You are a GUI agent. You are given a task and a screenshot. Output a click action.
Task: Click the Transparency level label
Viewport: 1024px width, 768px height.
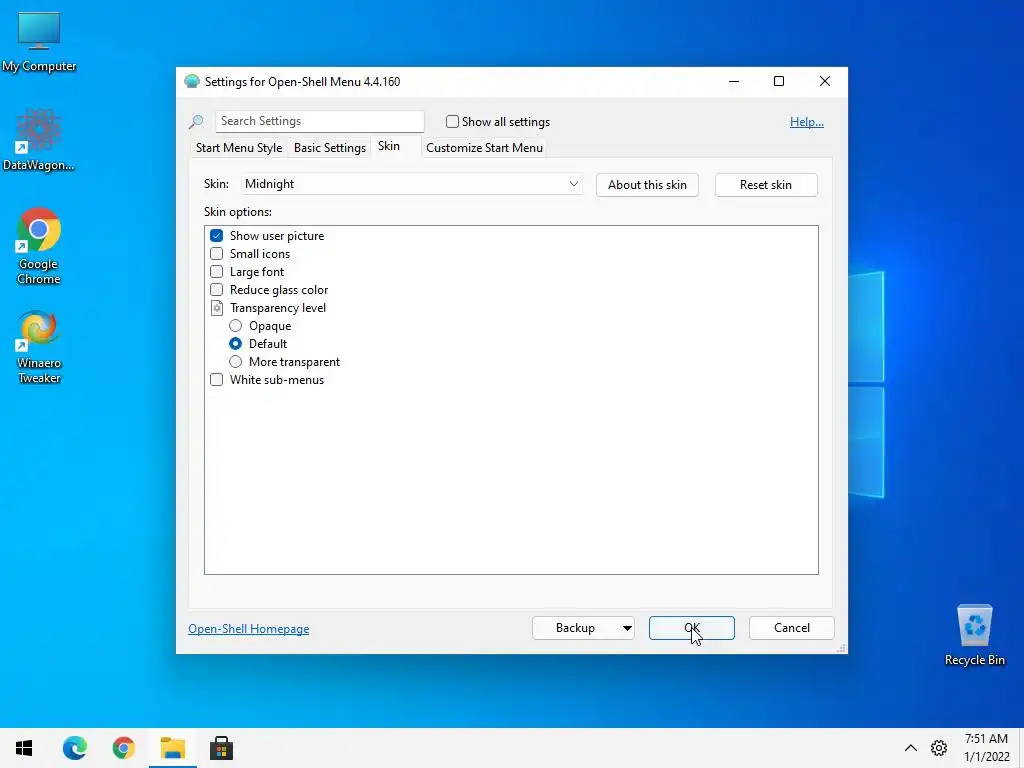[278, 308]
